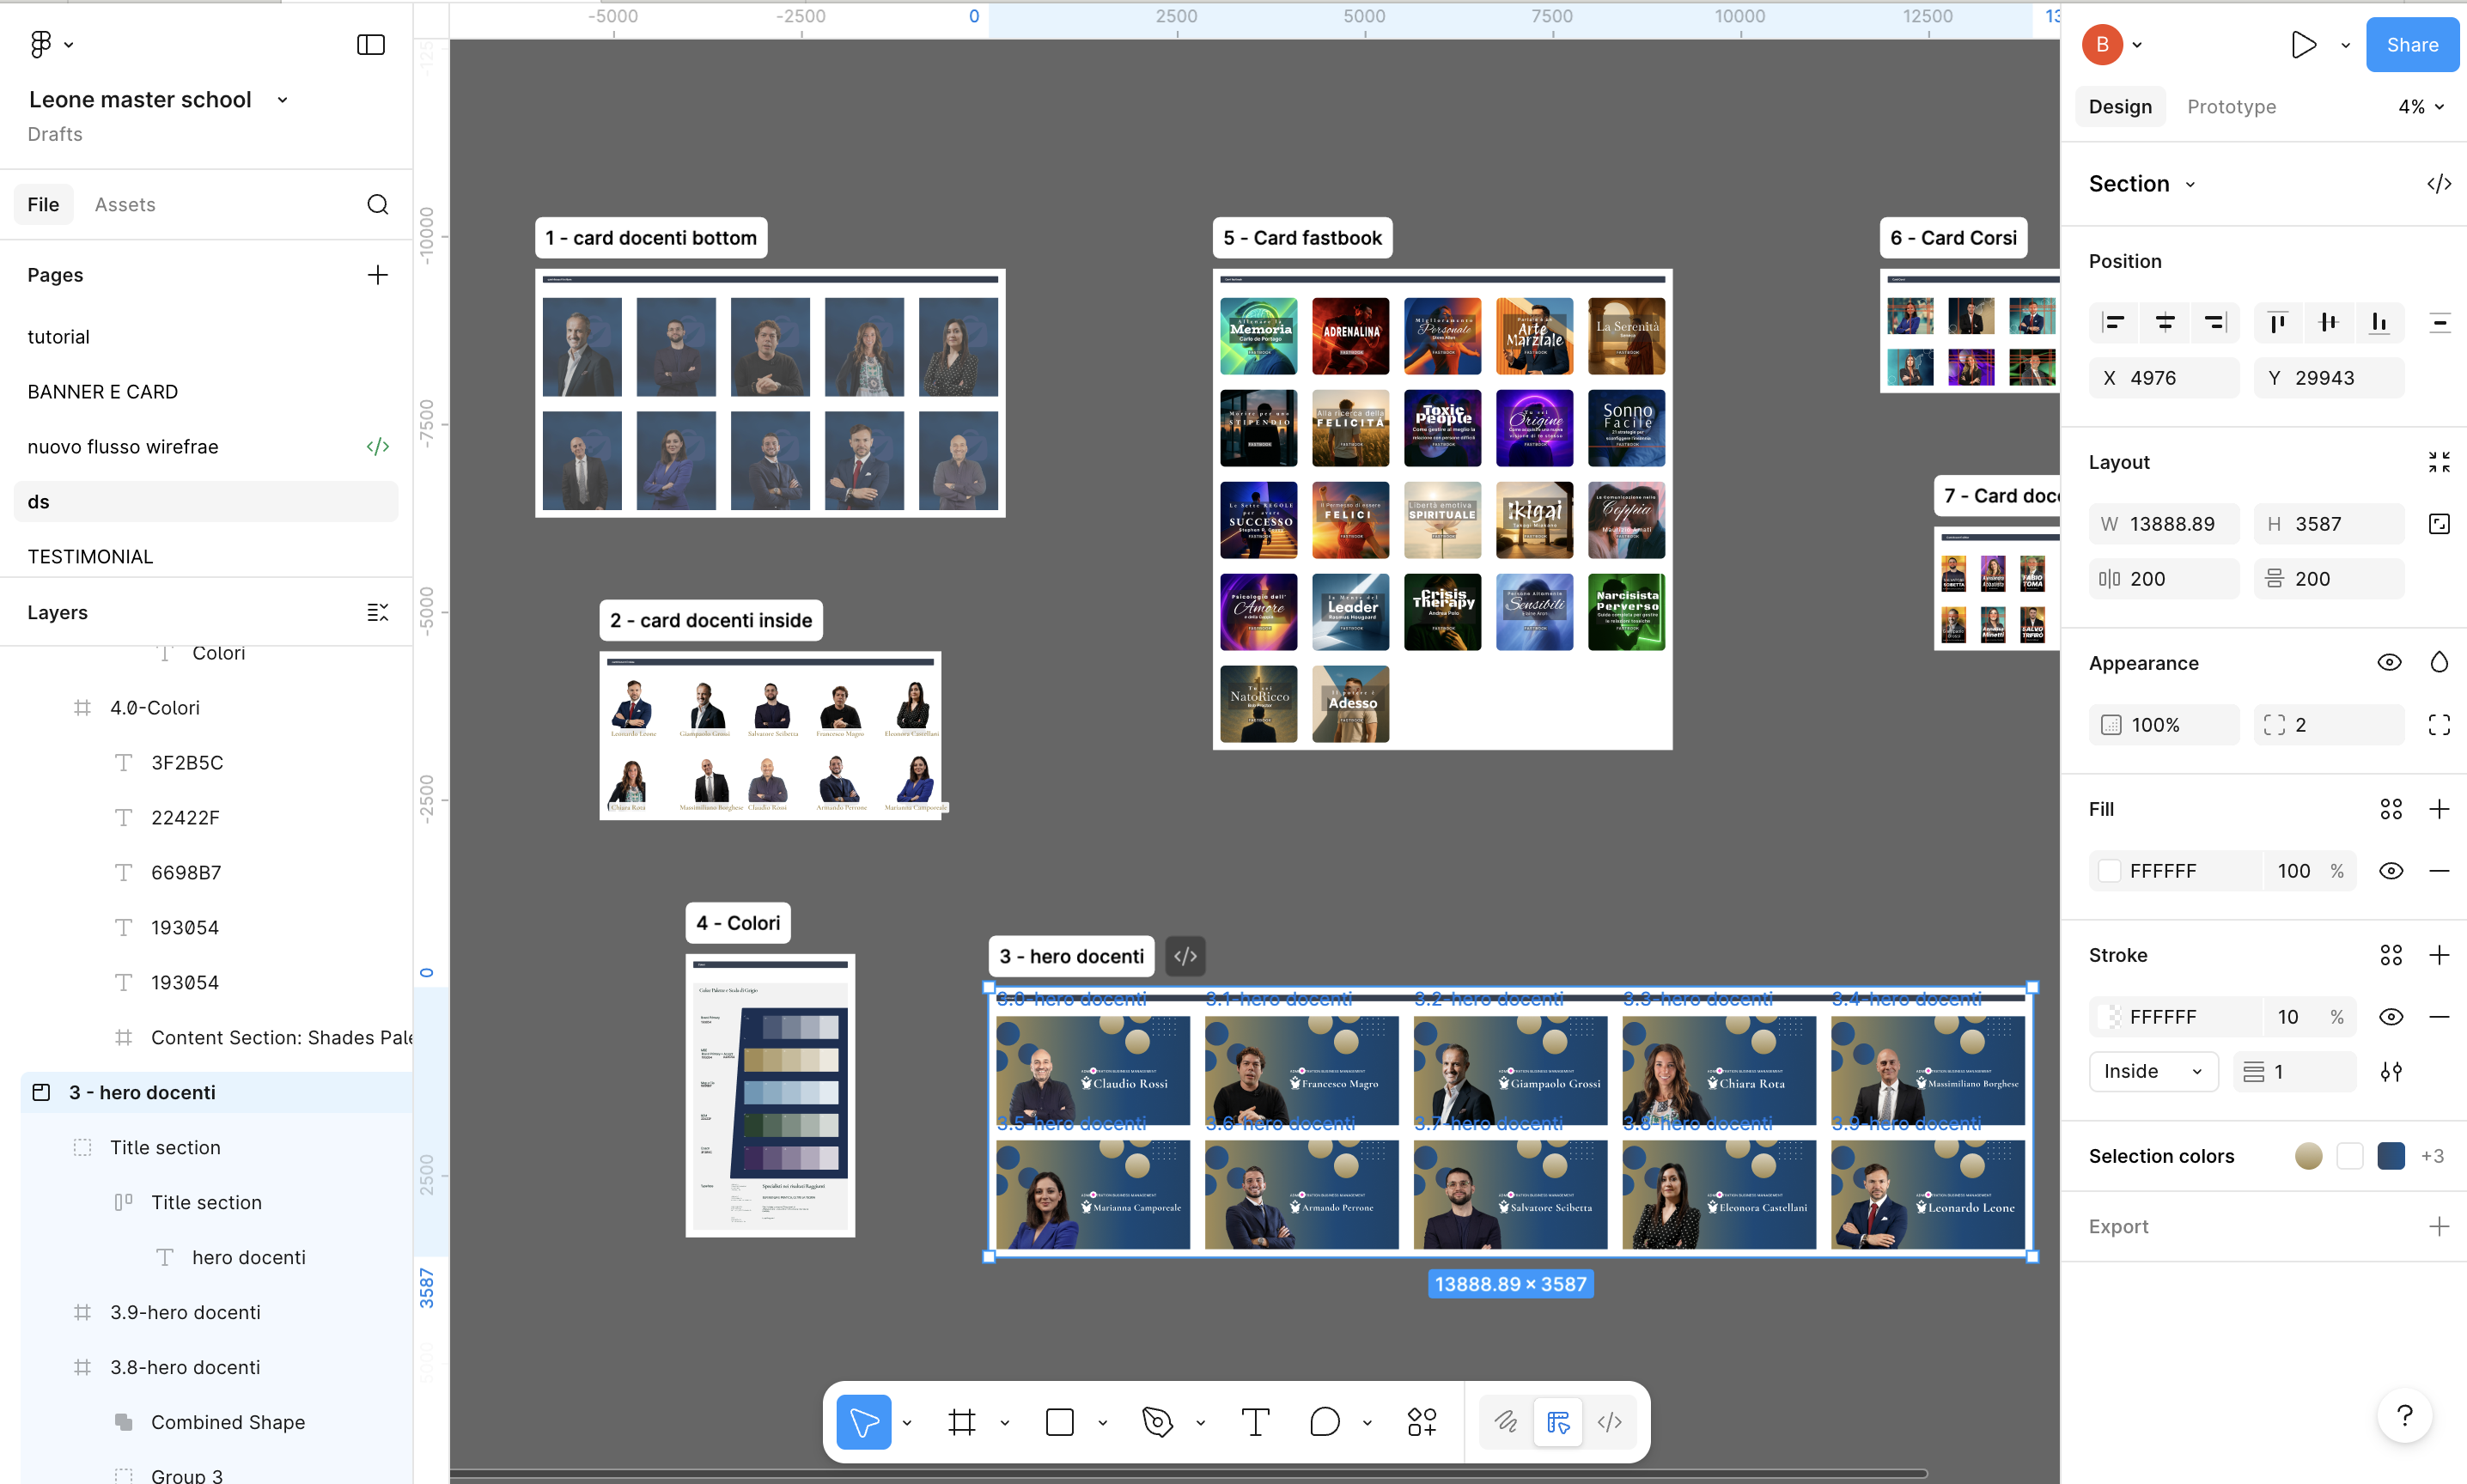This screenshot has width=2467, height=1484.
Task: Click the search icon in File panel
Action: (377, 204)
